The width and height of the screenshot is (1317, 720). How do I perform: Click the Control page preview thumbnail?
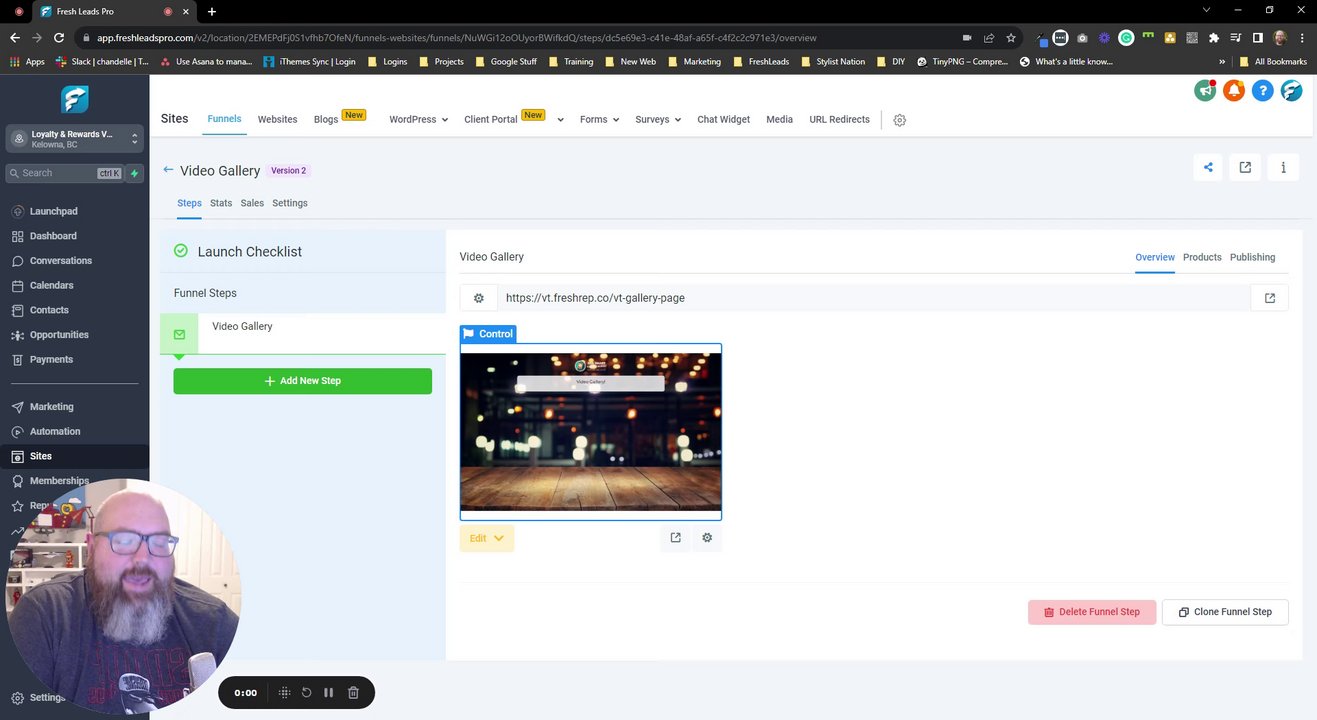pyautogui.click(x=590, y=432)
